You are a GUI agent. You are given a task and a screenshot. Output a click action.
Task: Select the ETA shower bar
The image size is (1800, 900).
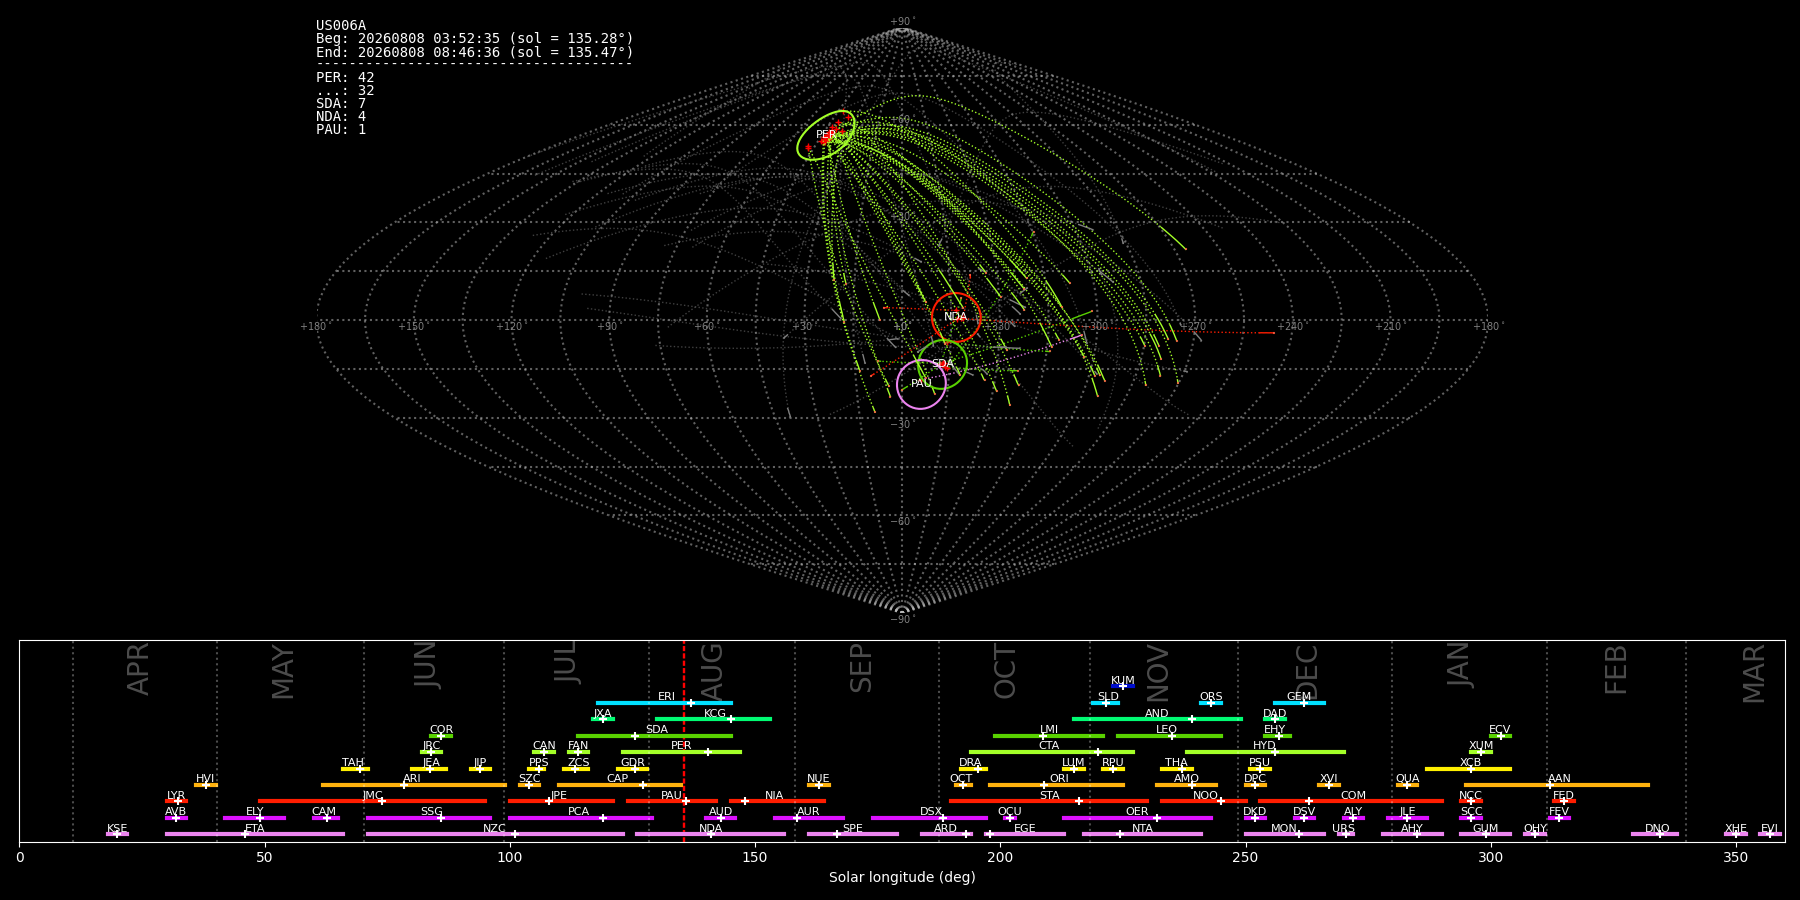[x=255, y=834]
